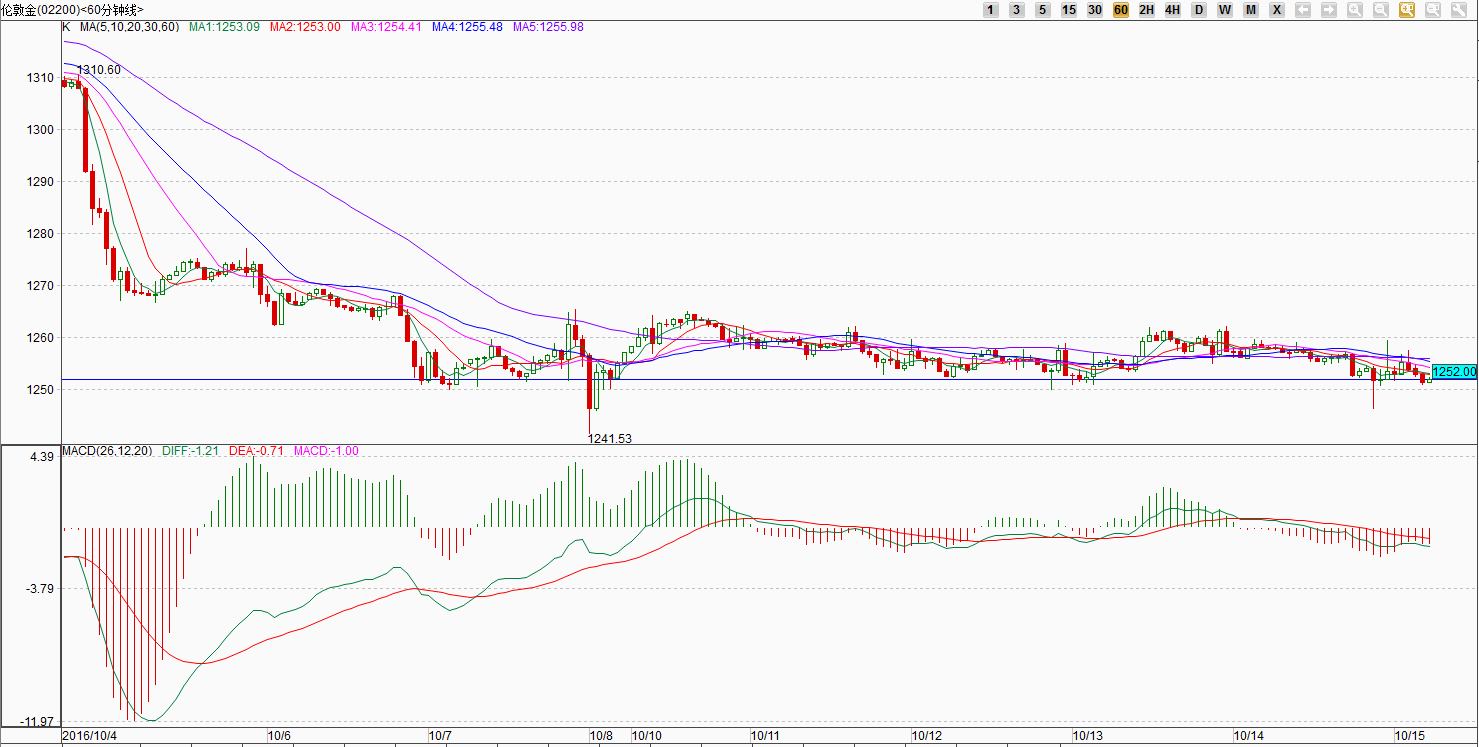Click the 10/15 date label
Screen dimensions: 1479x747
(1410, 736)
